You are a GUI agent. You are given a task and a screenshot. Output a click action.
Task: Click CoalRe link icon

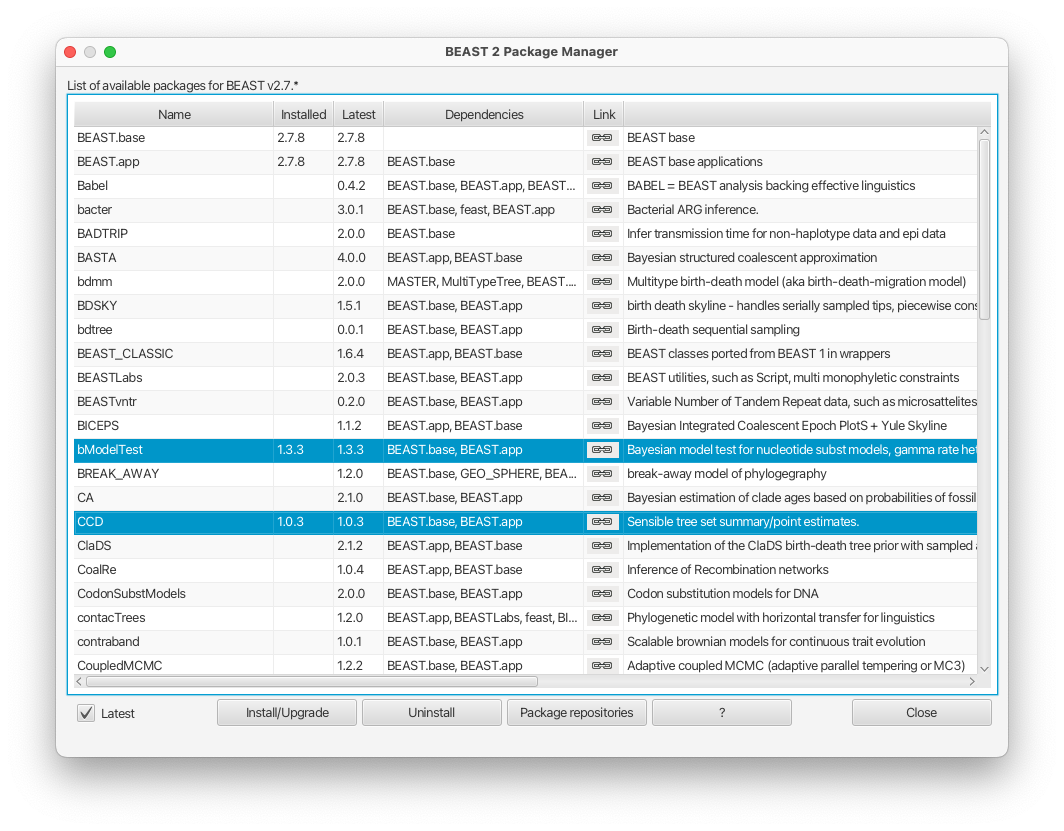[602, 570]
